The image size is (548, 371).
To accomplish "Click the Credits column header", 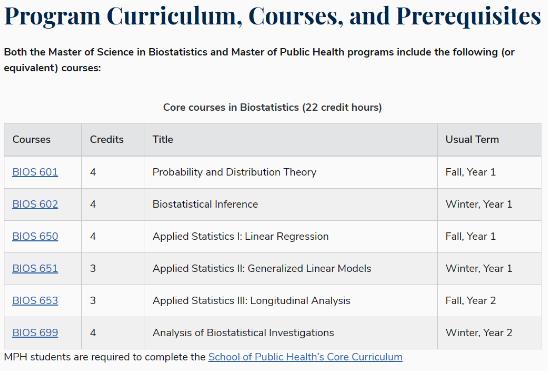I will coord(107,139).
